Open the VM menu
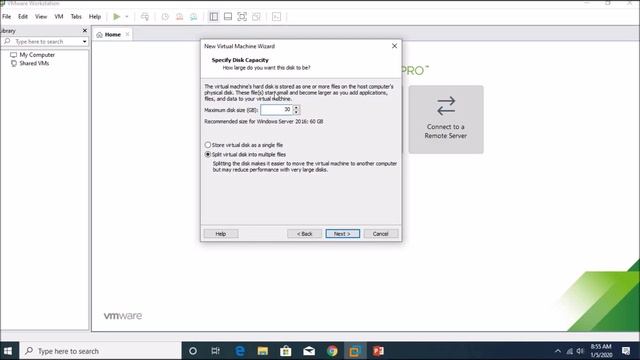This screenshot has width=640, height=360. [x=59, y=17]
